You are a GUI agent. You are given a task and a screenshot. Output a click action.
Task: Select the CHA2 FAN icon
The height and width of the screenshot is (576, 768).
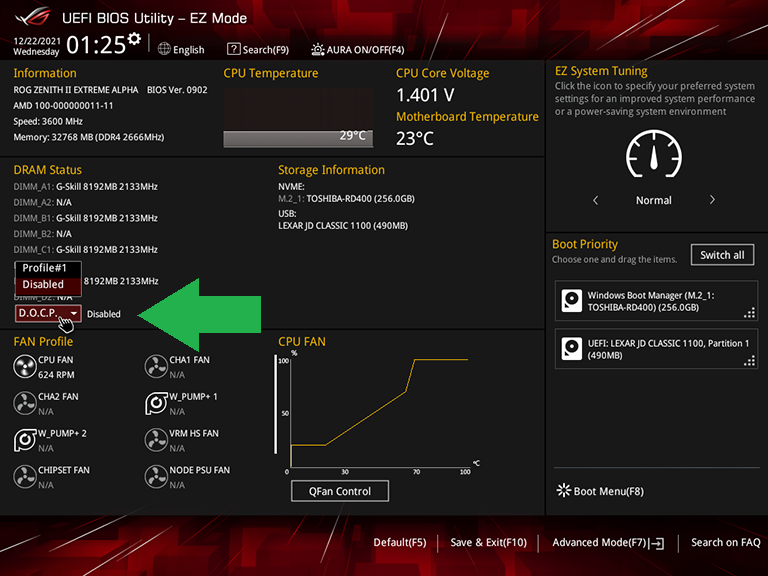tap(24, 404)
